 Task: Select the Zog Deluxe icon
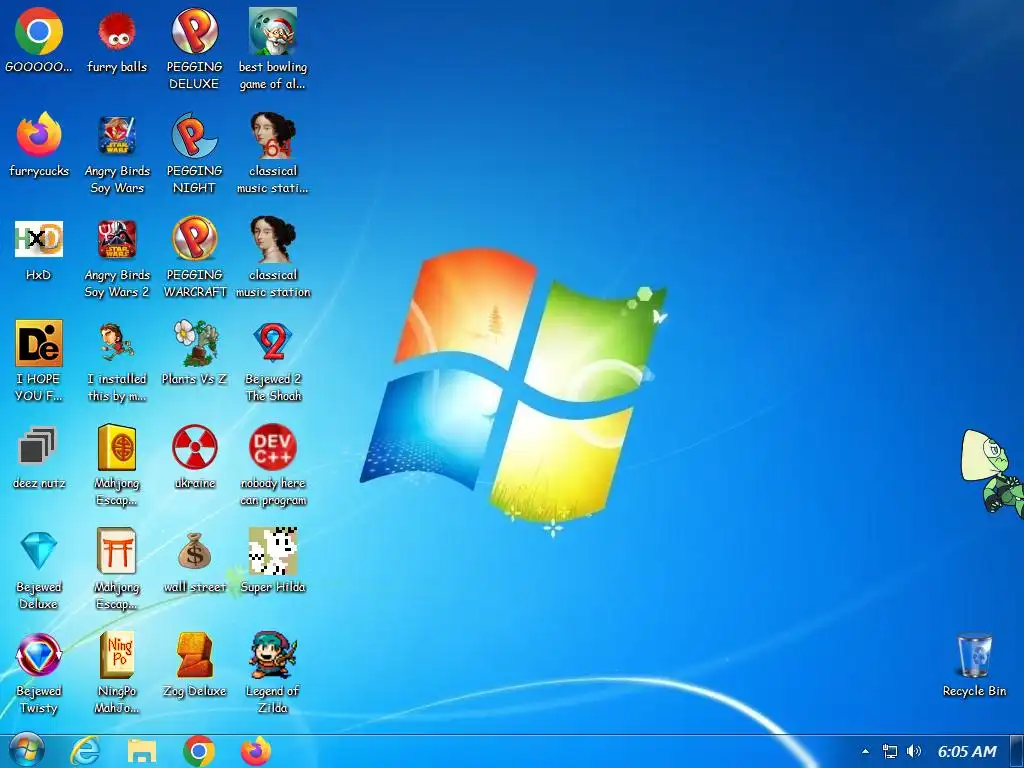click(195, 654)
